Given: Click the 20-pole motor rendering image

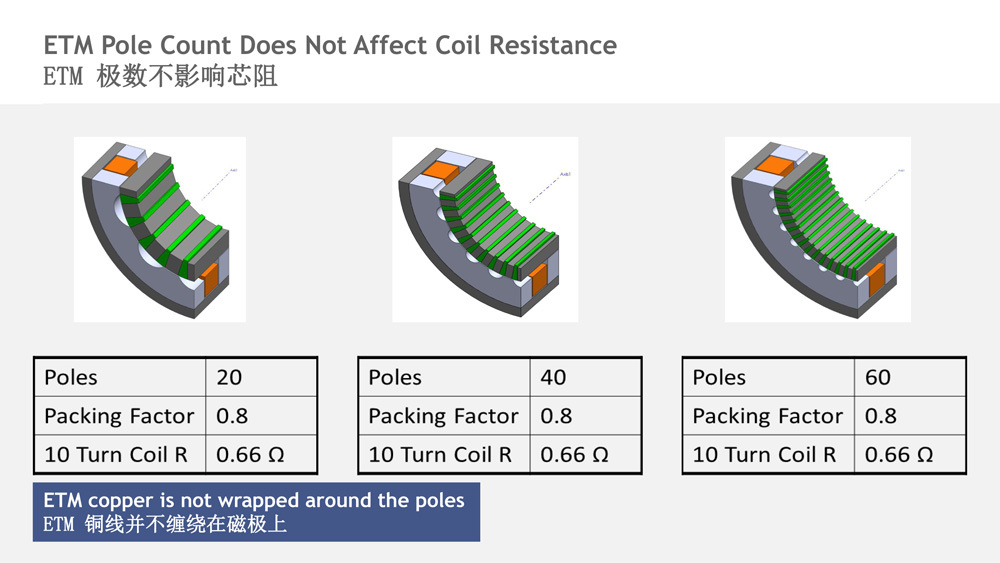Looking at the screenshot, I should [x=159, y=230].
